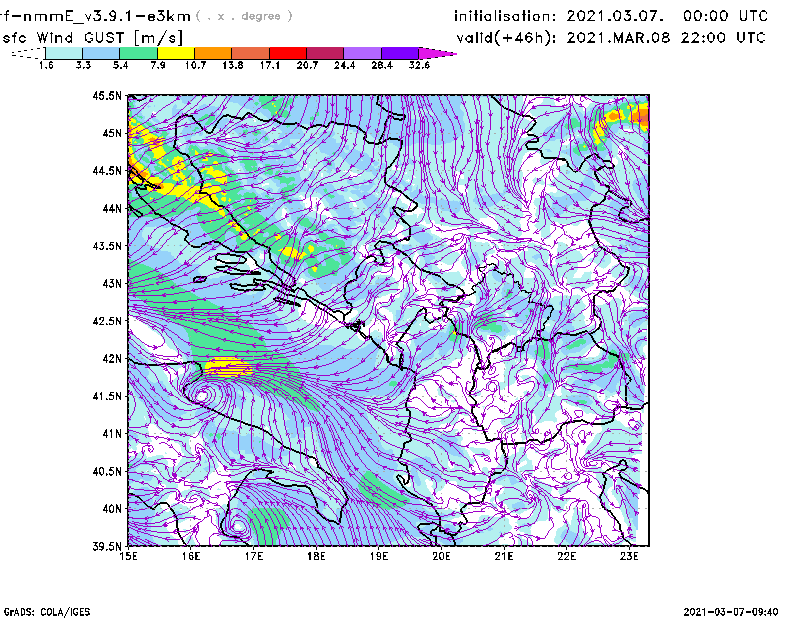Click the '24.4' colorbar value label
The image size is (800, 618).
[x=344, y=65]
